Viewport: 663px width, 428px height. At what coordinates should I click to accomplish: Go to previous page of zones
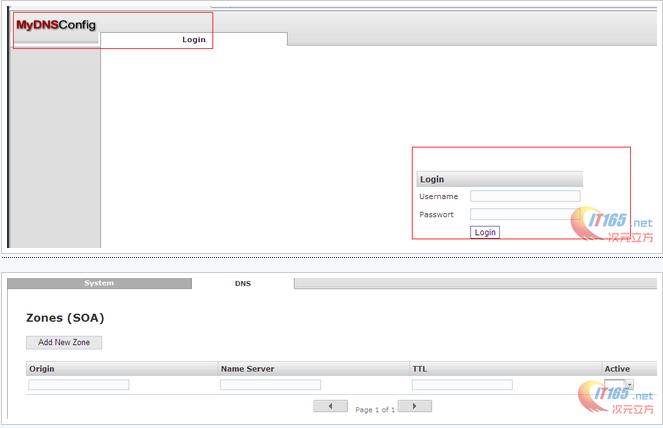(x=330, y=406)
